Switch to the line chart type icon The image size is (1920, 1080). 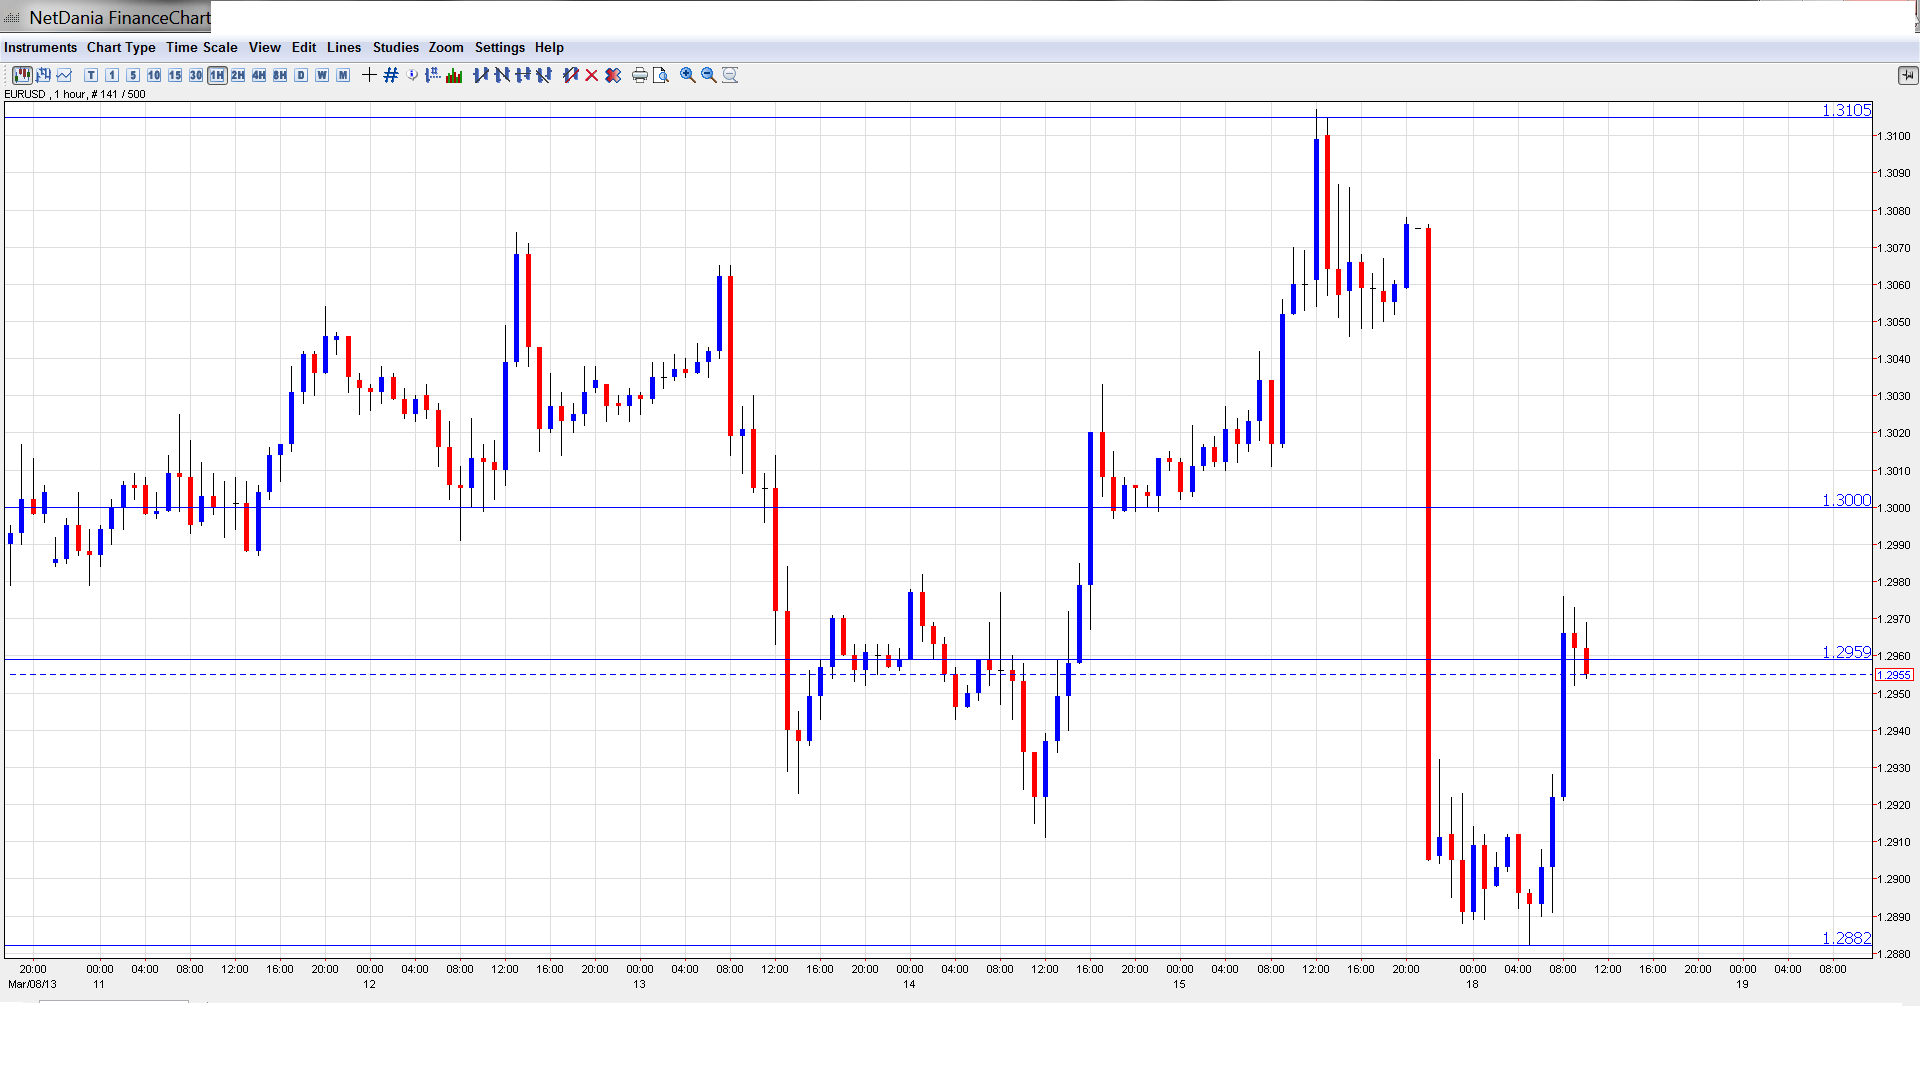click(x=64, y=75)
